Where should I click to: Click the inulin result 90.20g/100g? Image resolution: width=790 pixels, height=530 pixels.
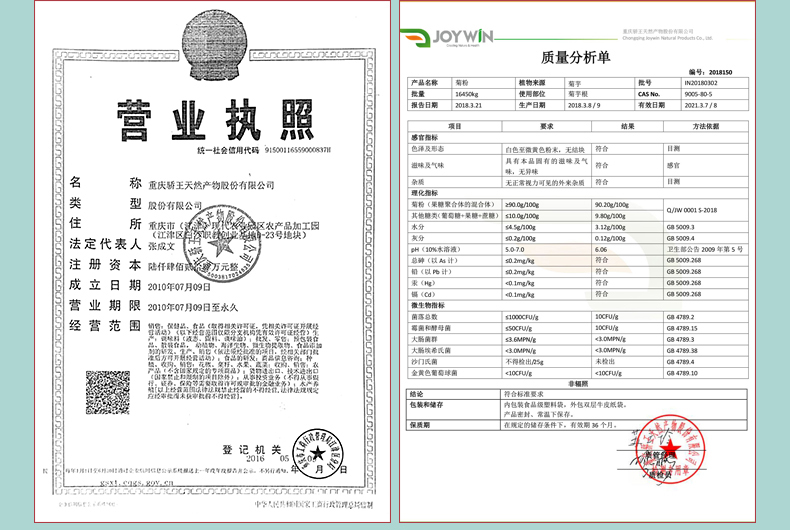click(x=612, y=205)
